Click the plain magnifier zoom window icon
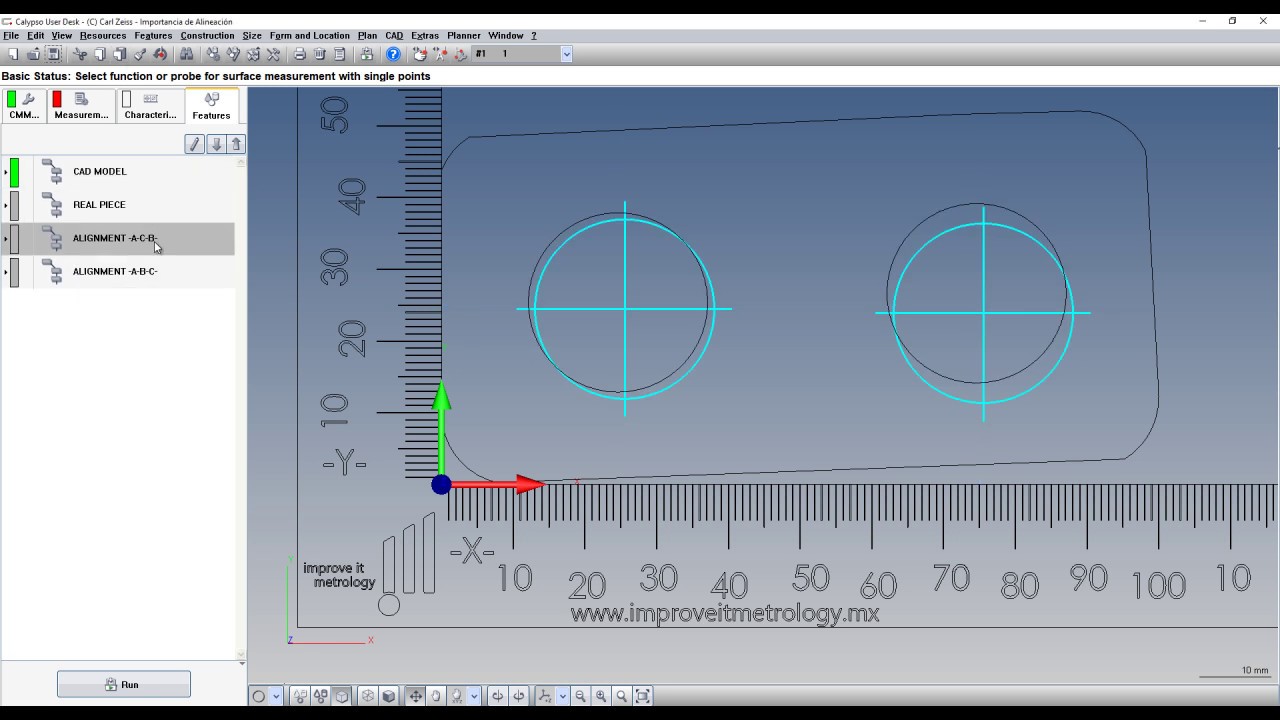This screenshot has width=1280, height=720. coord(621,696)
